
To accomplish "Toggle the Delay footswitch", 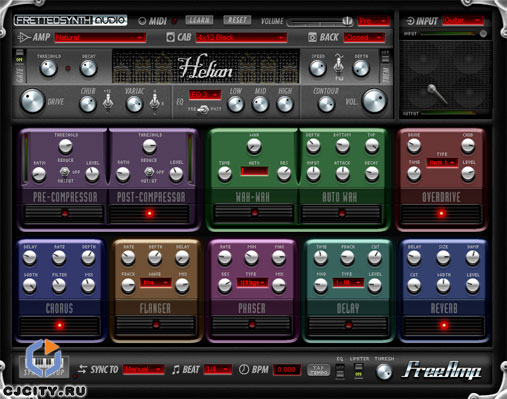I will 348,325.
